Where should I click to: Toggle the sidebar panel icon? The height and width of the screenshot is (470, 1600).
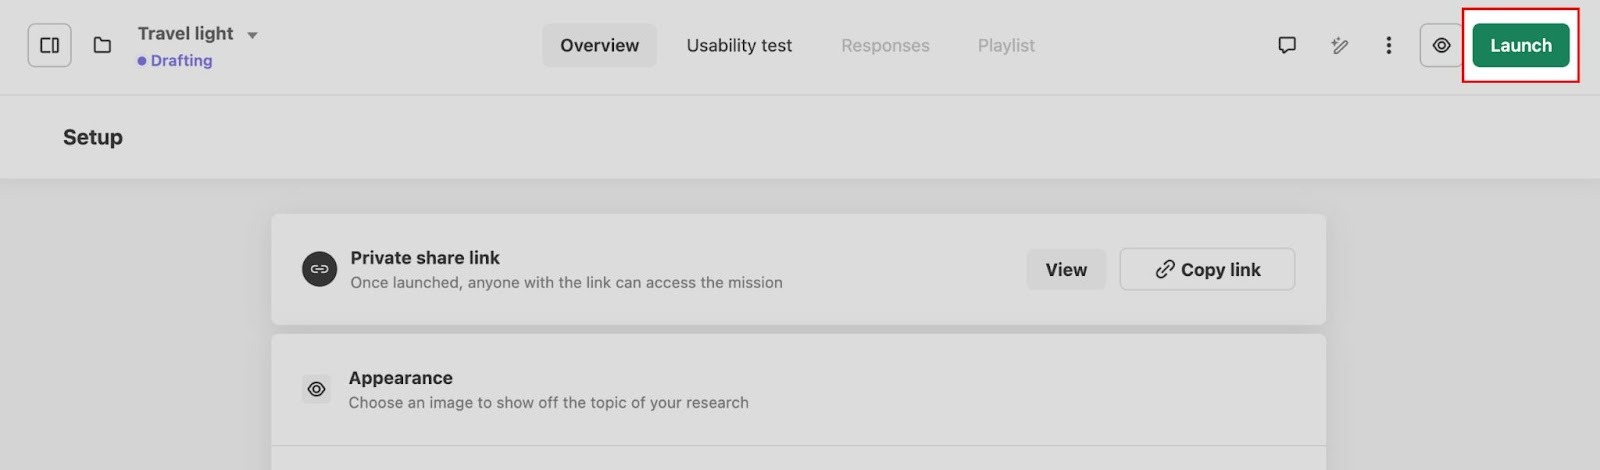49,45
